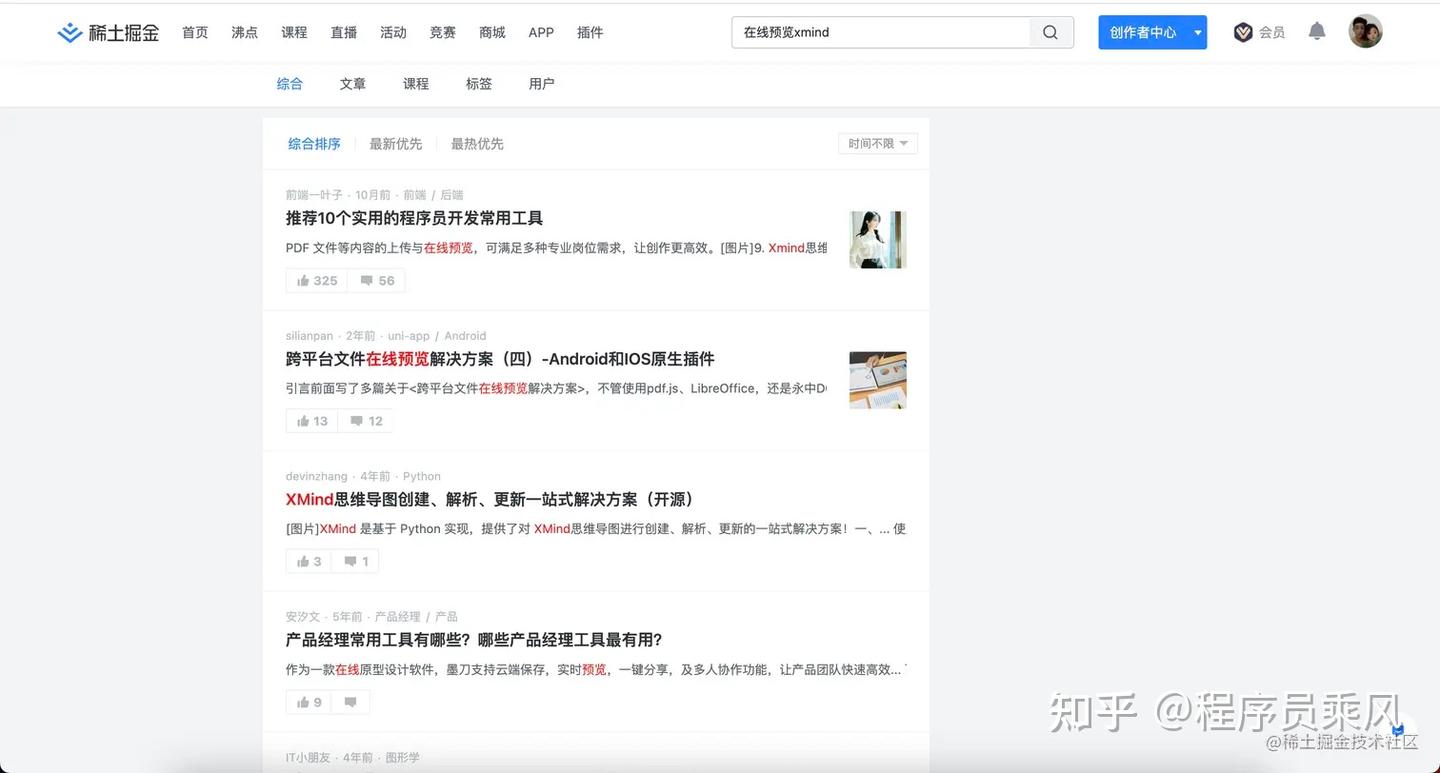
Task: Open search by clicking the magnifier icon
Action: click(x=1049, y=32)
